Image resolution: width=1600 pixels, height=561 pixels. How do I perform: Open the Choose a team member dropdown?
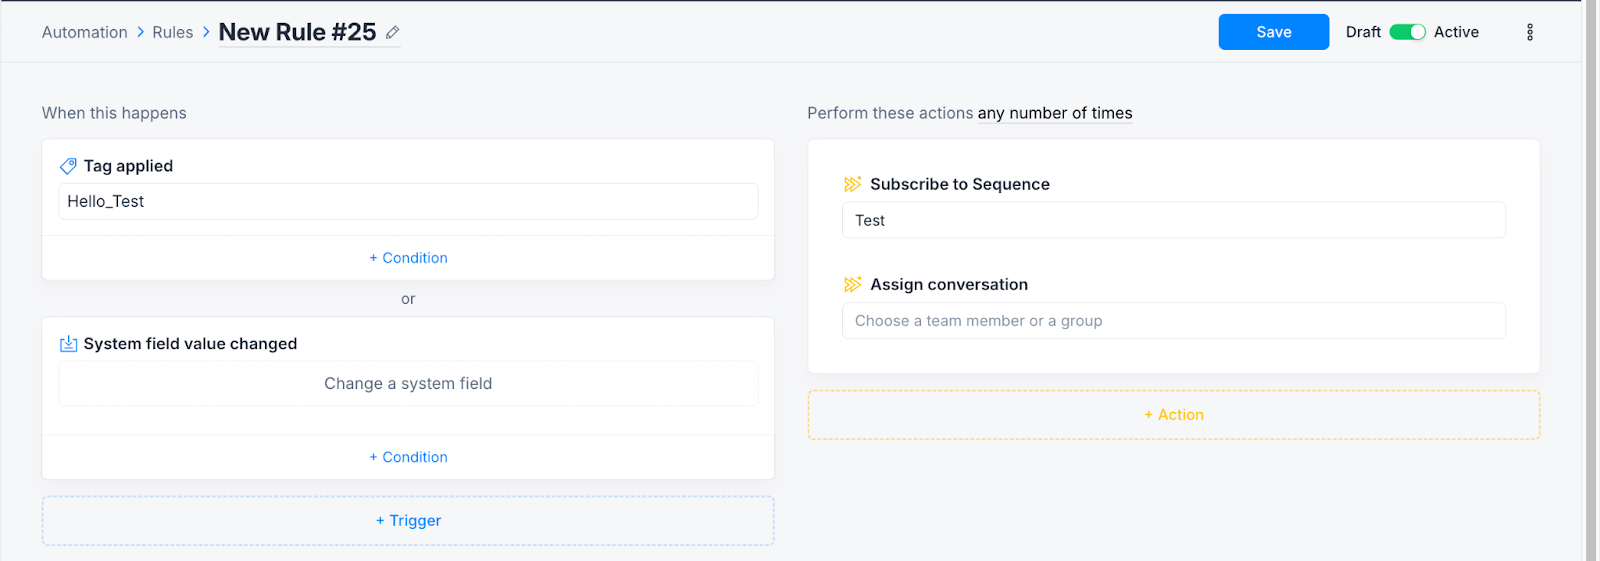[1173, 321]
